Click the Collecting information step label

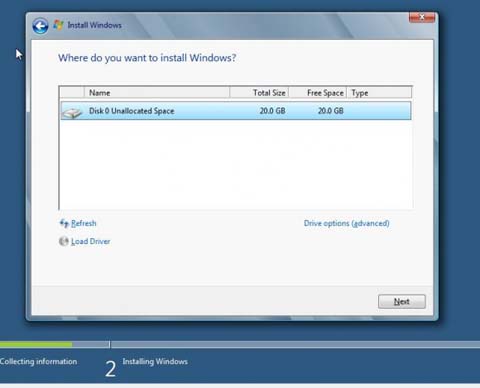(x=38, y=362)
